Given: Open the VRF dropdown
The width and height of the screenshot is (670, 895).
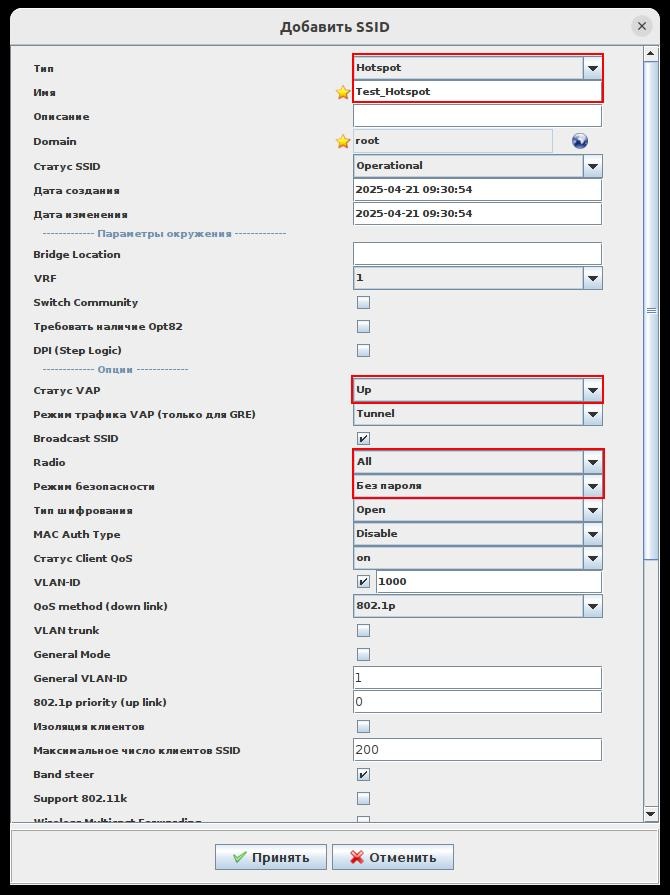Looking at the screenshot, I should tap(478, 278).
